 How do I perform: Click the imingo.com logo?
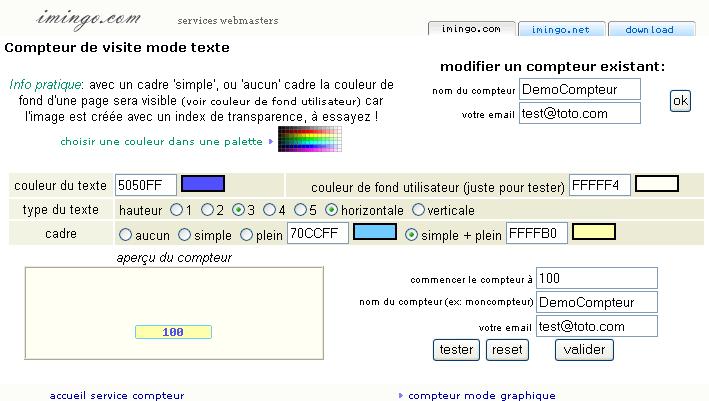(87, 17)
